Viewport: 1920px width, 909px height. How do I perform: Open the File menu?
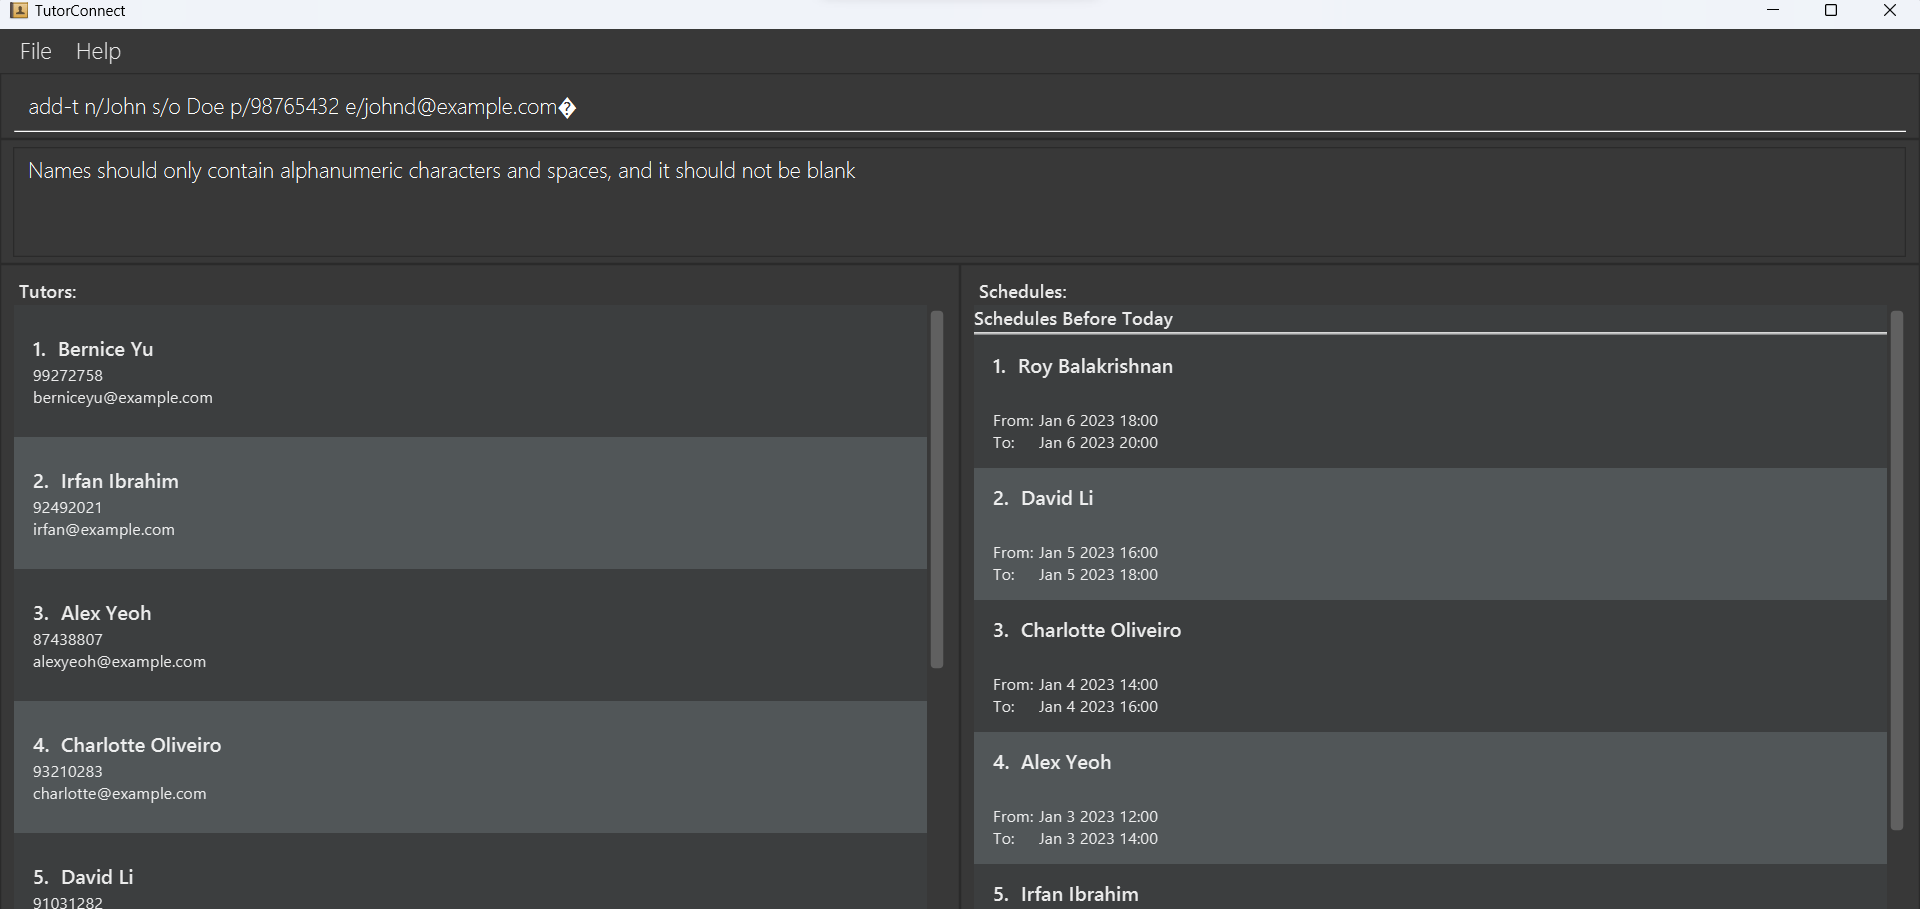tap(36, 51)
